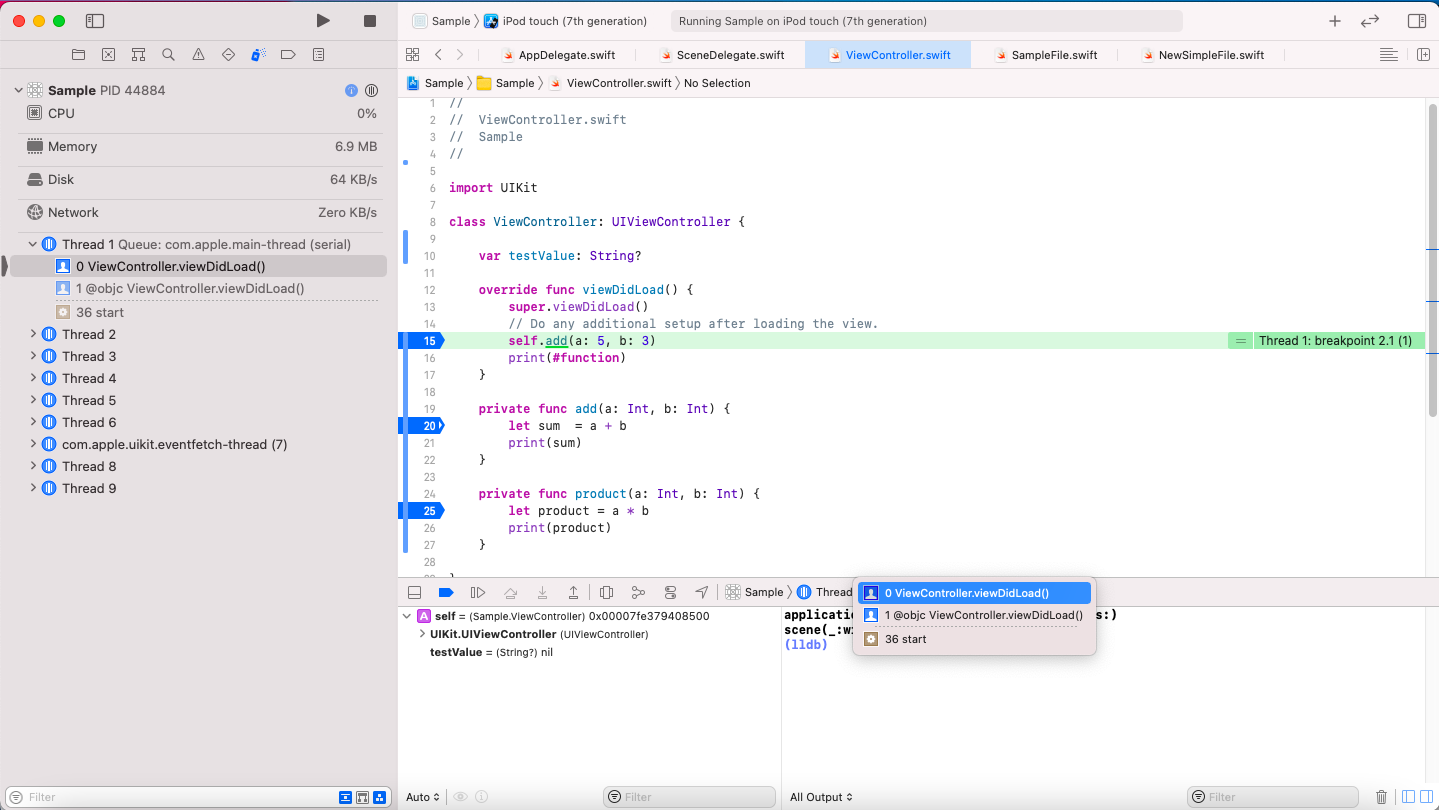This screenshot has height=810, width=1439.
Task: Open the Debug Memory Graph icon
Action: [x=638, y=592]
